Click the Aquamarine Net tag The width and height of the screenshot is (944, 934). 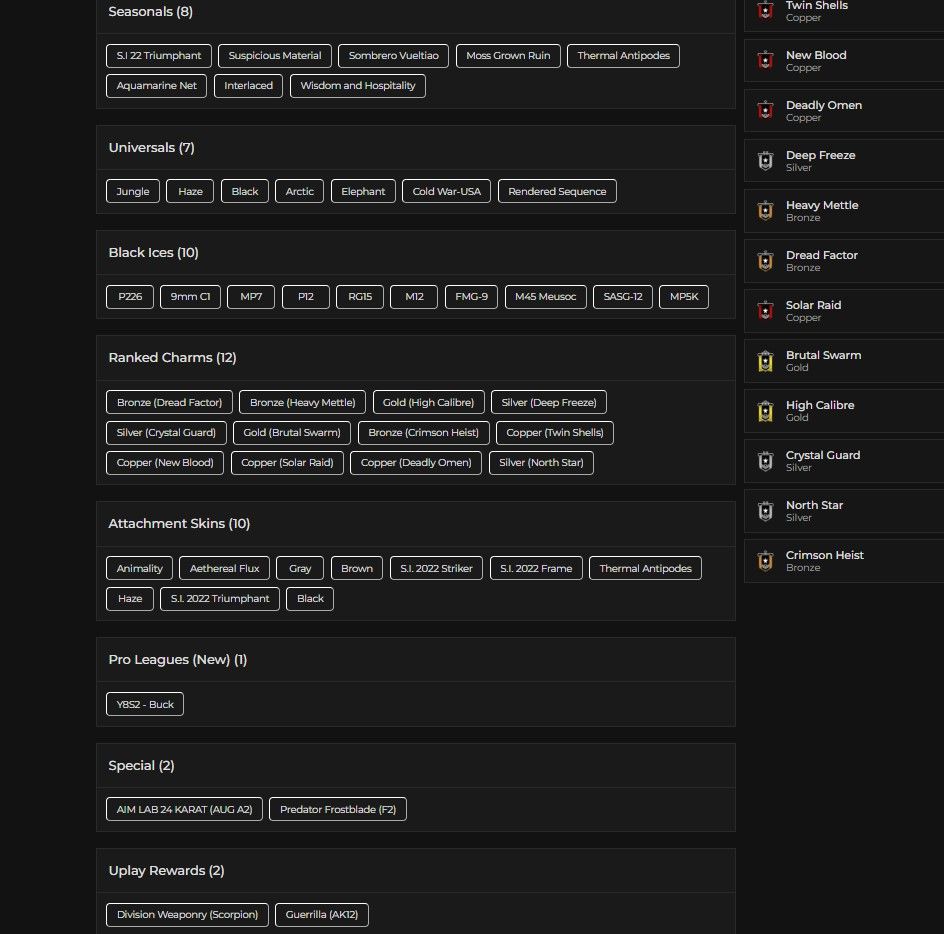tap(157, 86)
